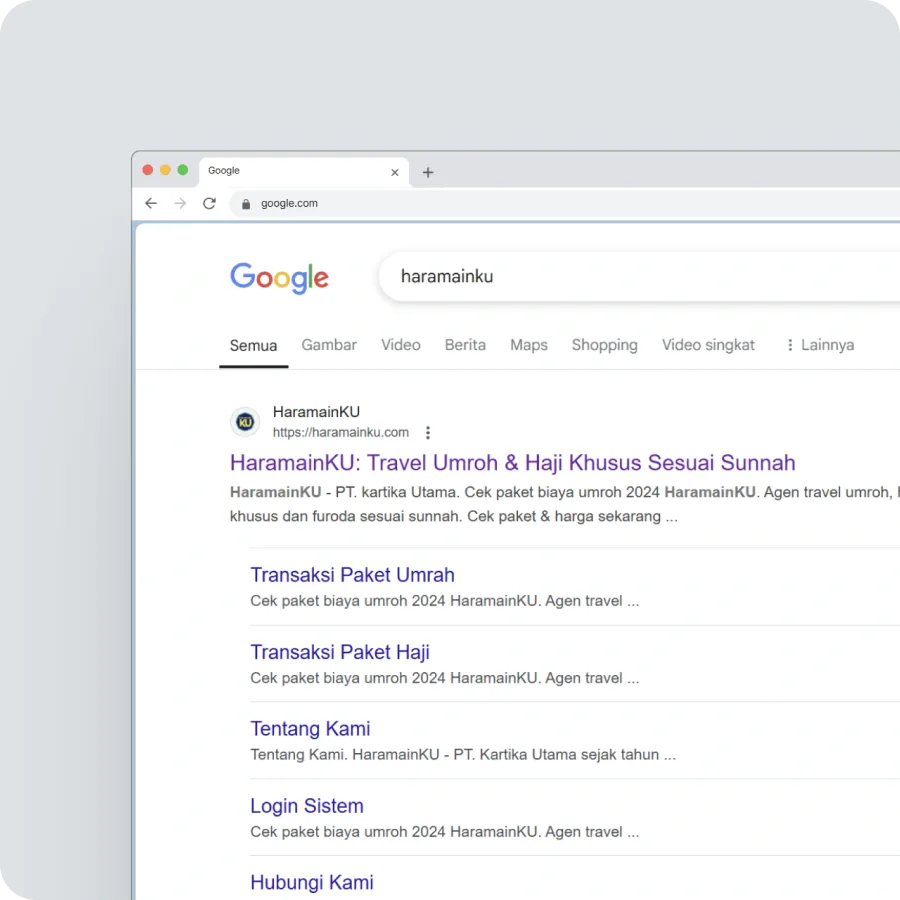This screenshot has height=900, width=900.
Task: Click the google.com address bar
Action: point(564,204)
